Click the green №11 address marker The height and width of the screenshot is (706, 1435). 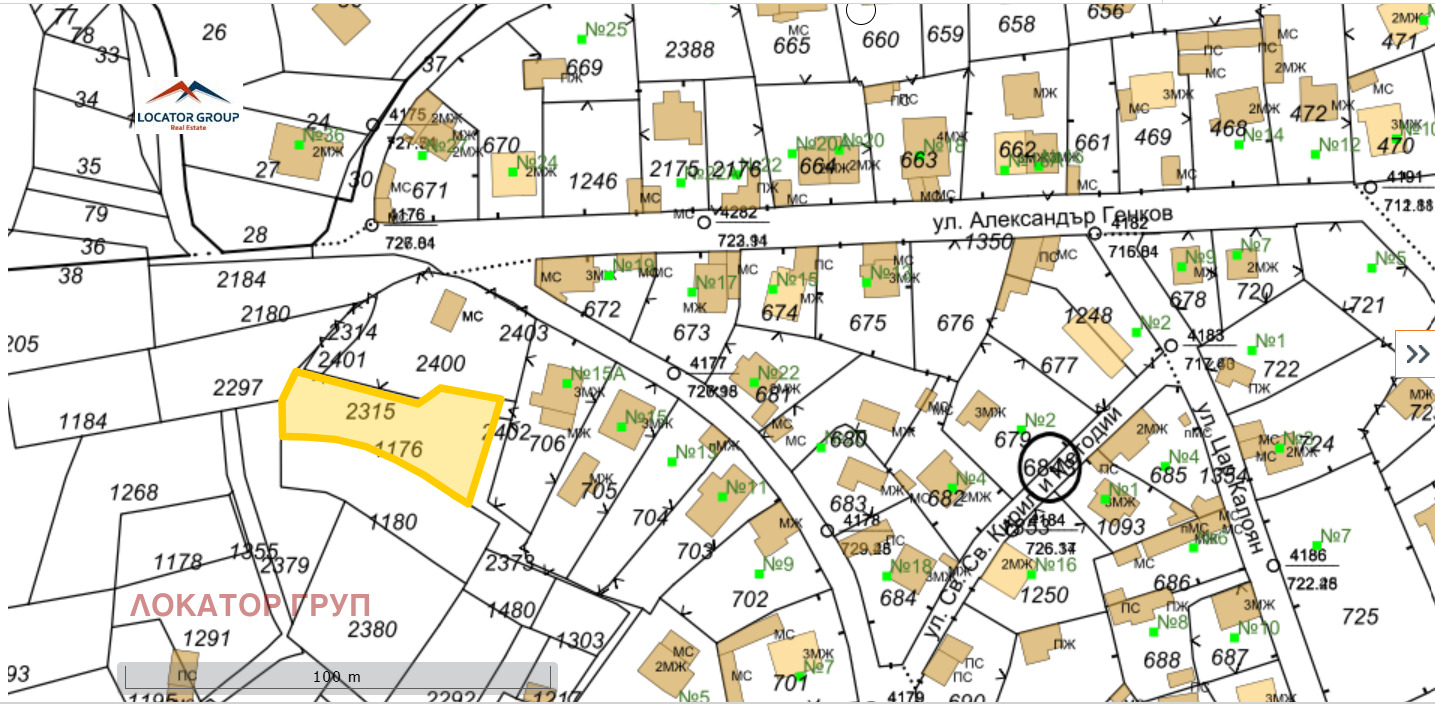(x=722, y=496)
